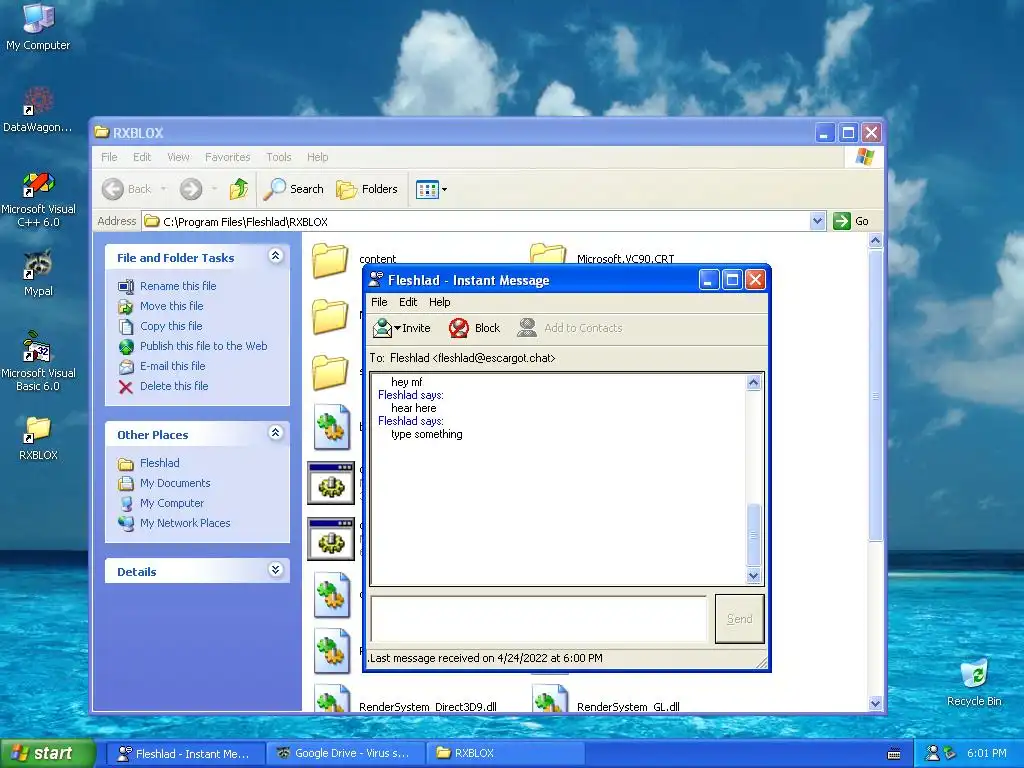Click the messenger buddy icon in system tray
The height and width of the screenshot is (768, 1024).
tap(933, 754)
